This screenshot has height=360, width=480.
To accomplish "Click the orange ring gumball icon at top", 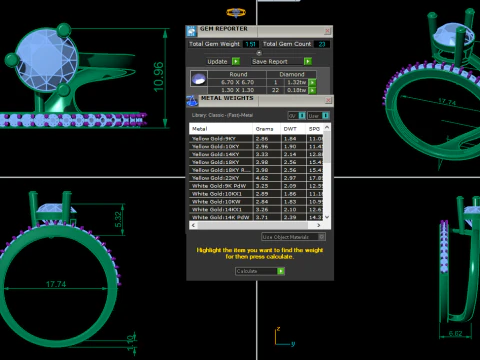I will coord(236,13).
